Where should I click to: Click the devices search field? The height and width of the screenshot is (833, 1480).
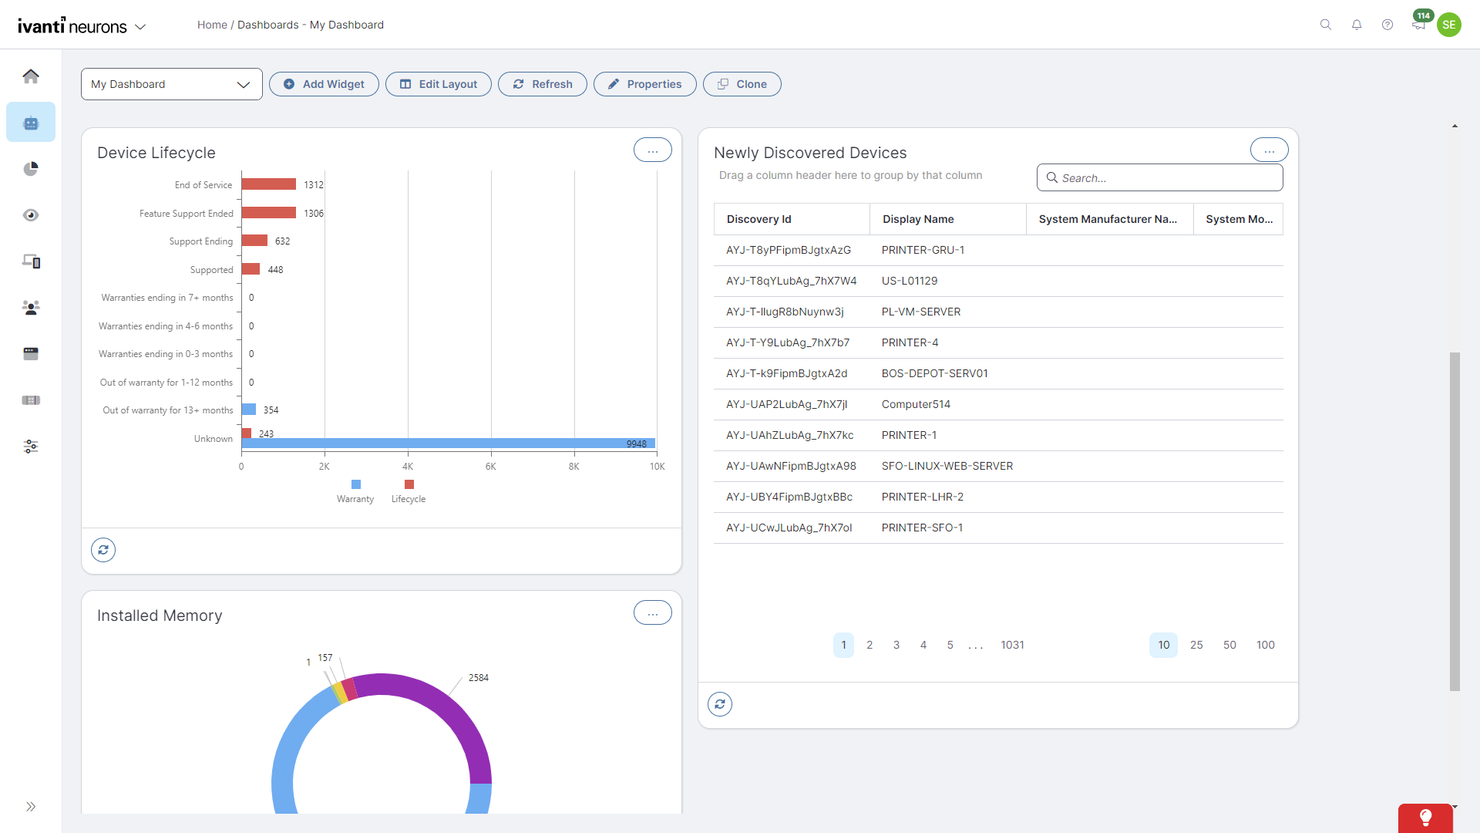coord(1160,178)
